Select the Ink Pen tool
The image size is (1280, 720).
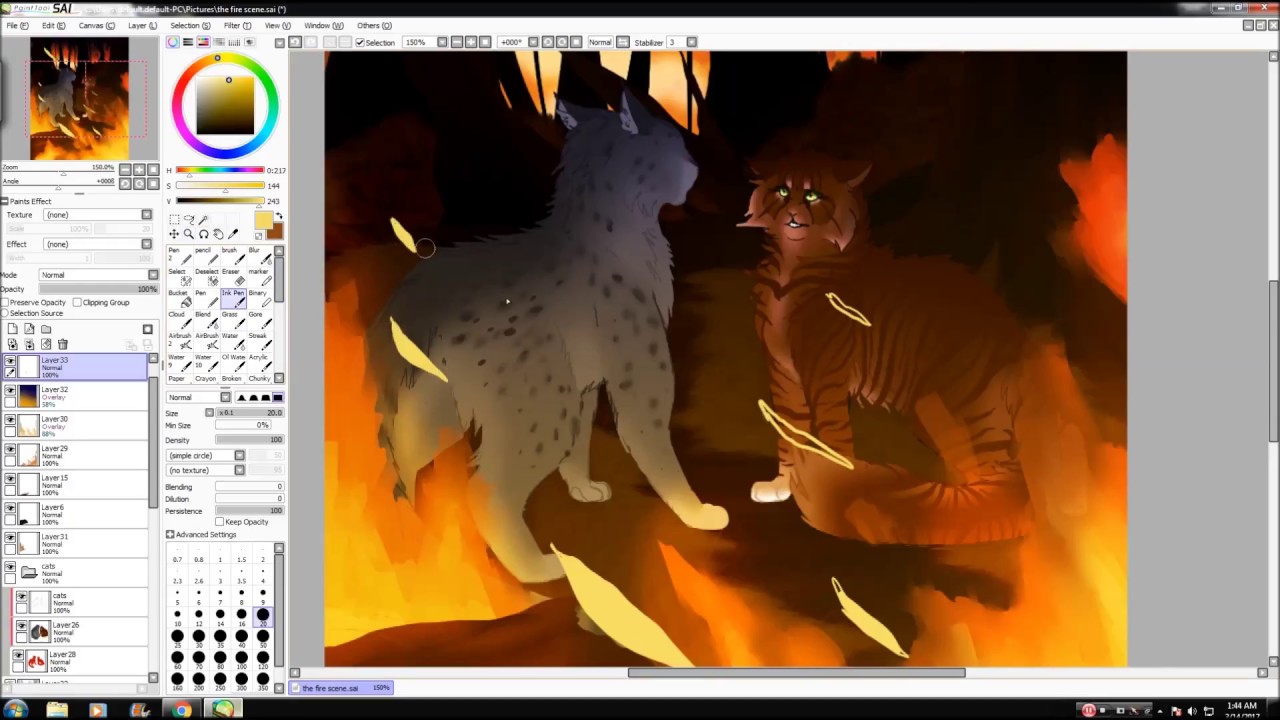(233, 298)
